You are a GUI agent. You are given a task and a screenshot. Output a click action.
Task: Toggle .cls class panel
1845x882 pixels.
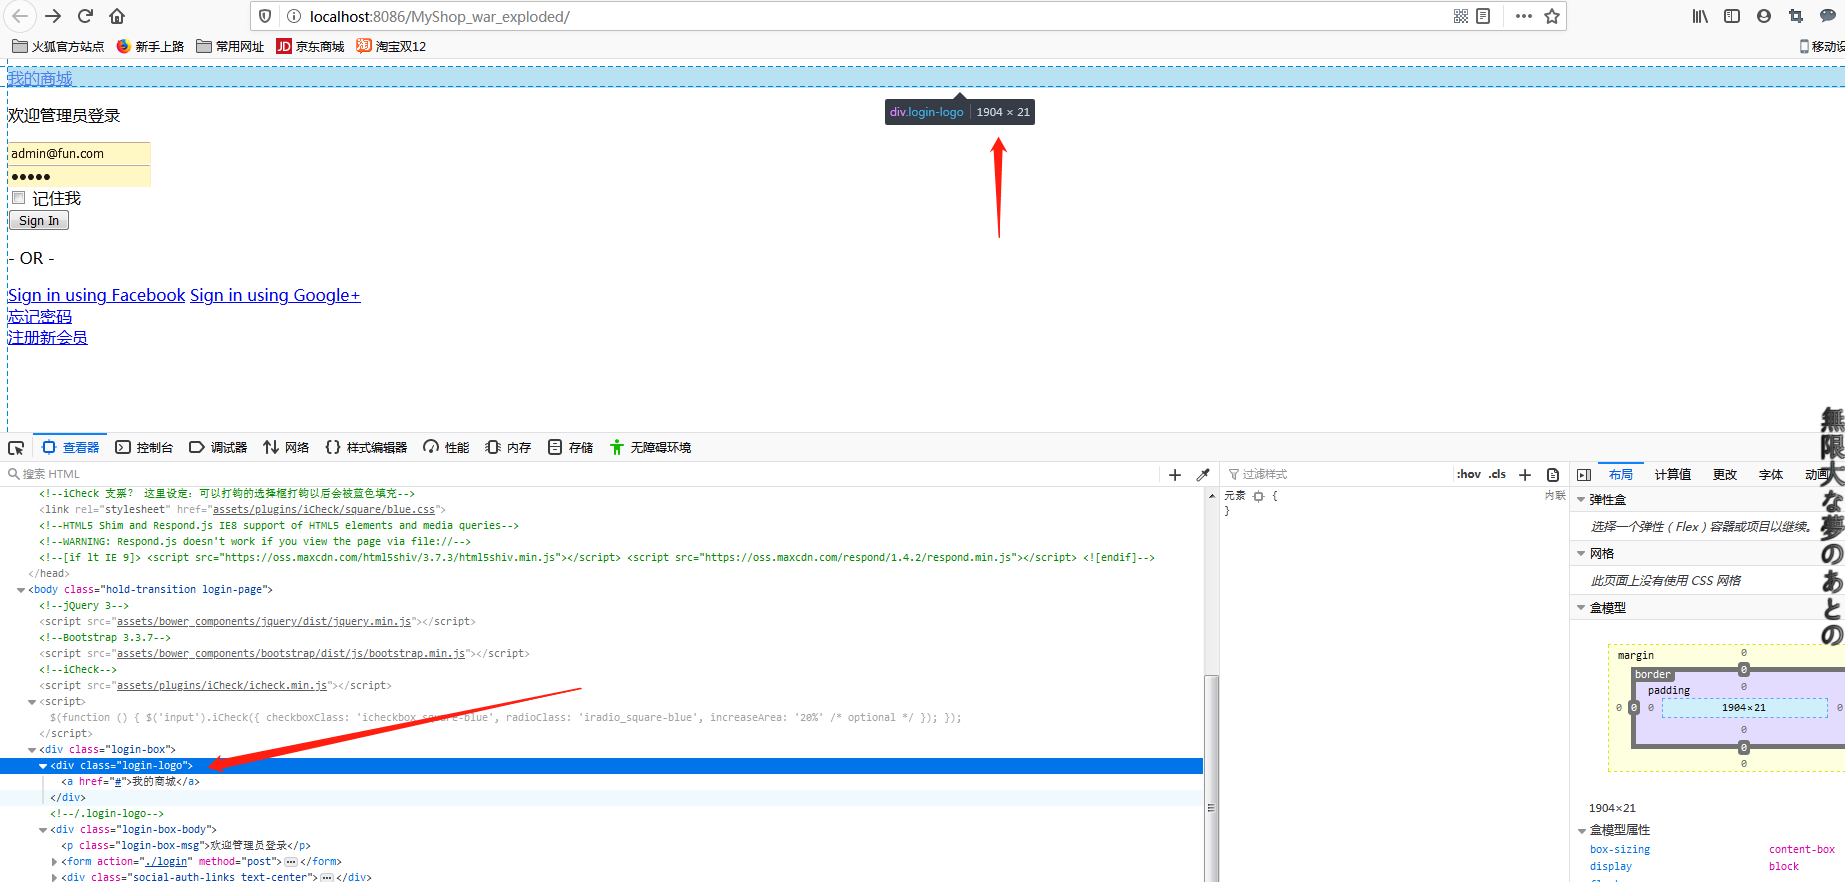[1497, 474]
